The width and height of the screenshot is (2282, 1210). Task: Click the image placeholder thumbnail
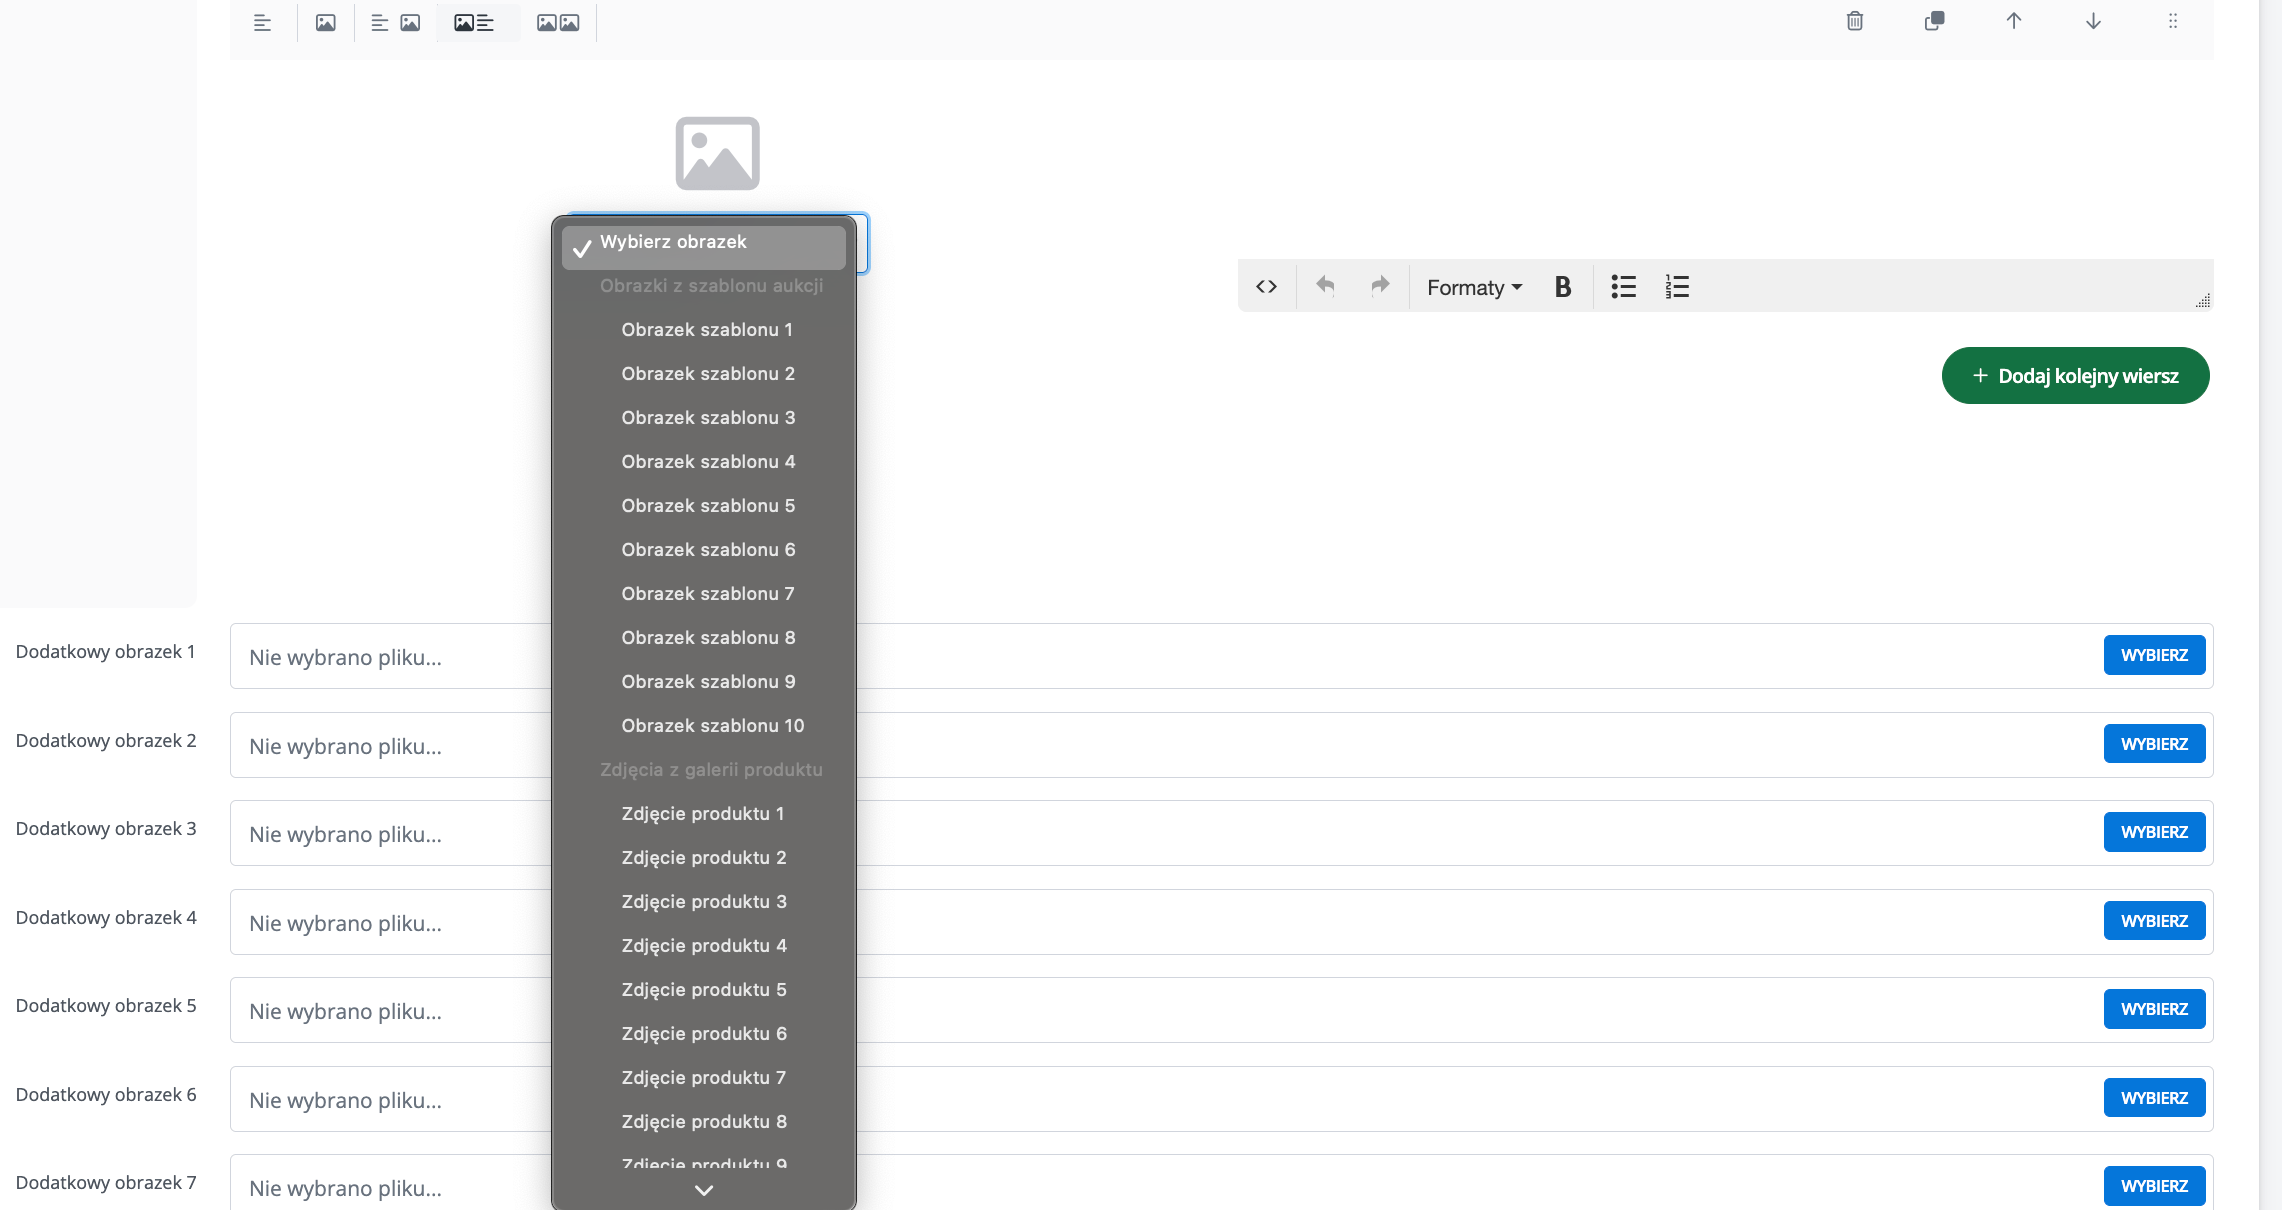717,153
